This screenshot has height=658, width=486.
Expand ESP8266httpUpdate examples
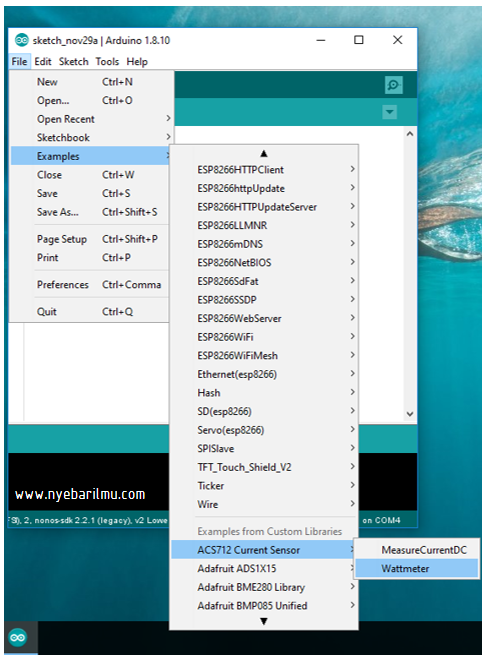[x=264, y=188]
